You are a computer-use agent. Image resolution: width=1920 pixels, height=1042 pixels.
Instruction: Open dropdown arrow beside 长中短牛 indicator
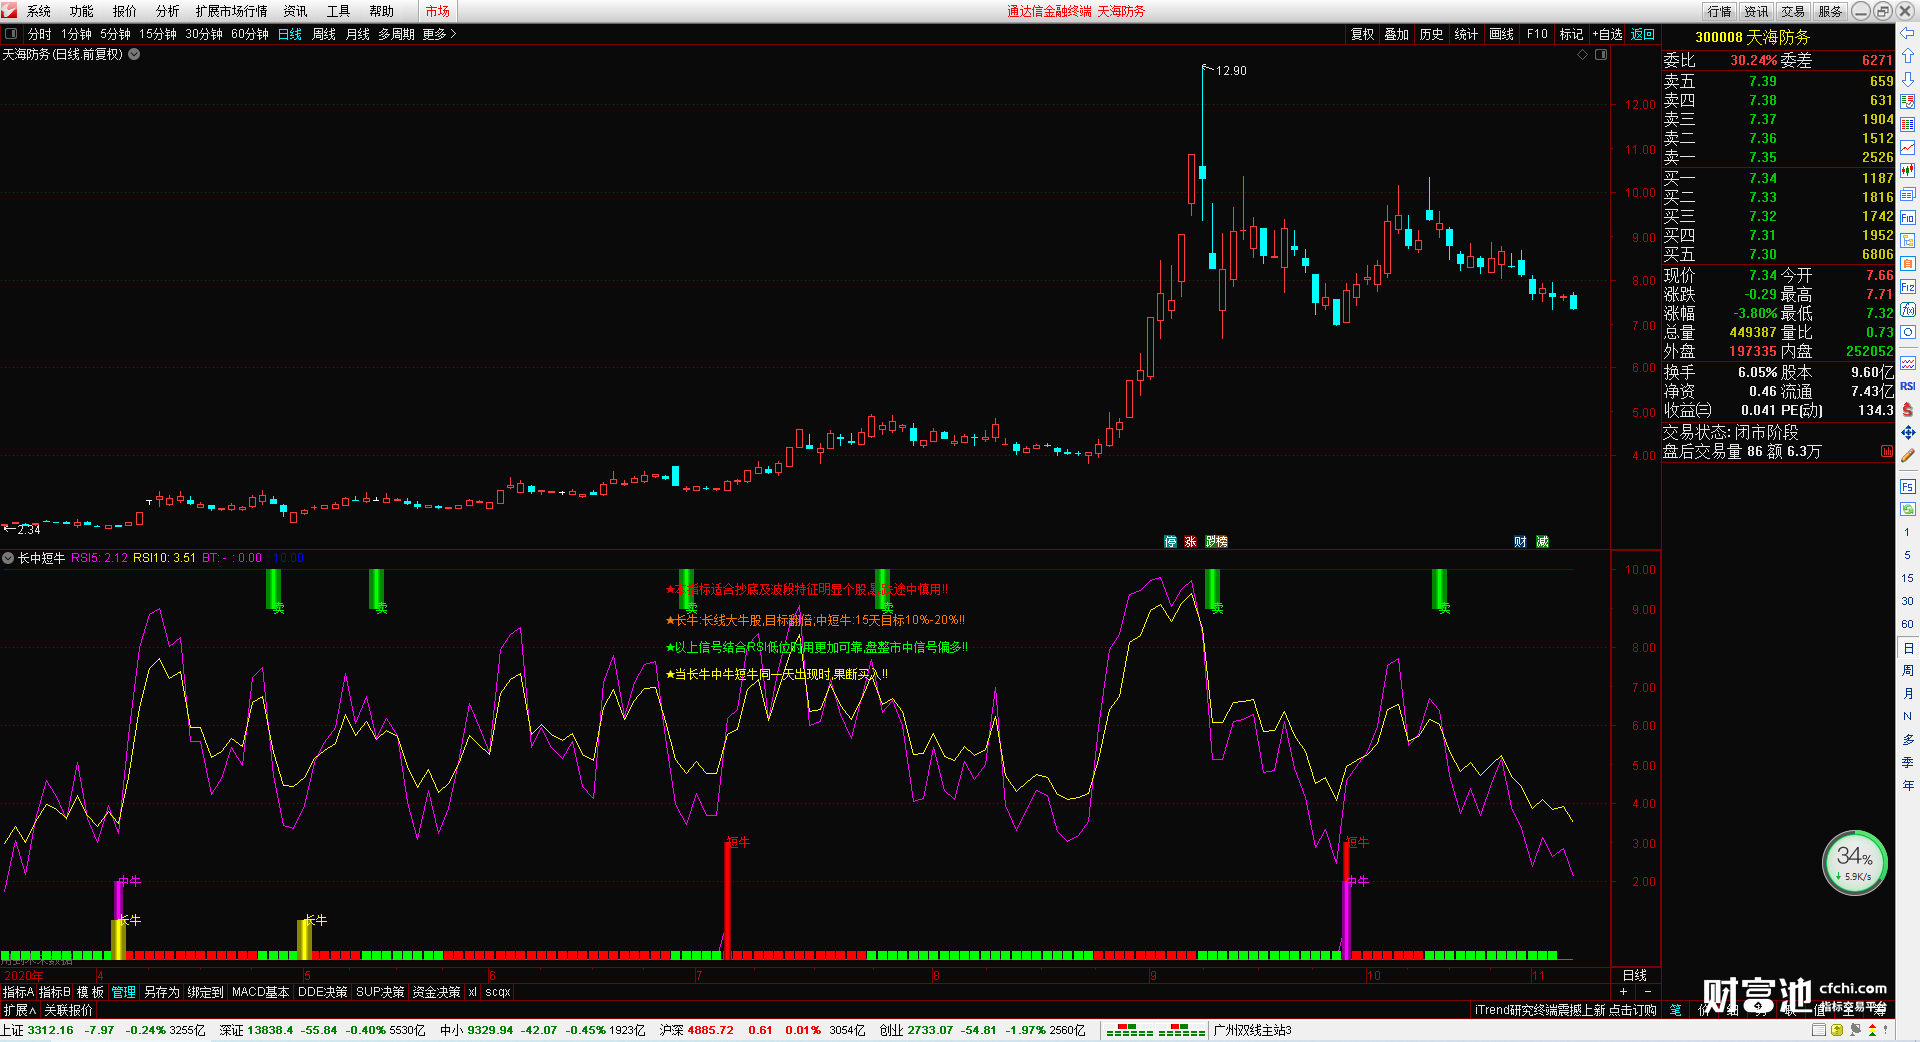(8, 558)
